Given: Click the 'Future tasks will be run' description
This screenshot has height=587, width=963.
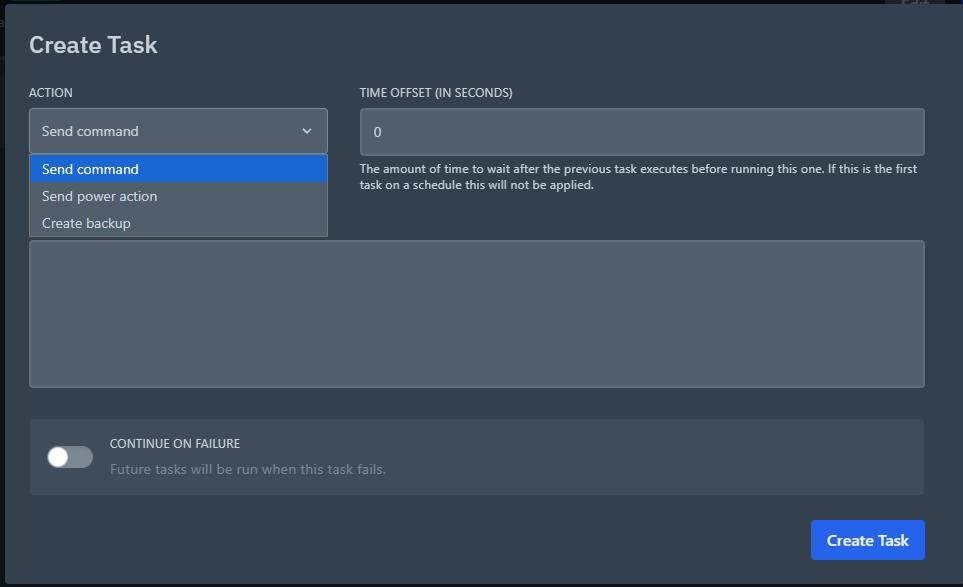Looking at the screenshot, I should pyautogui.click(x=247, y=469).
